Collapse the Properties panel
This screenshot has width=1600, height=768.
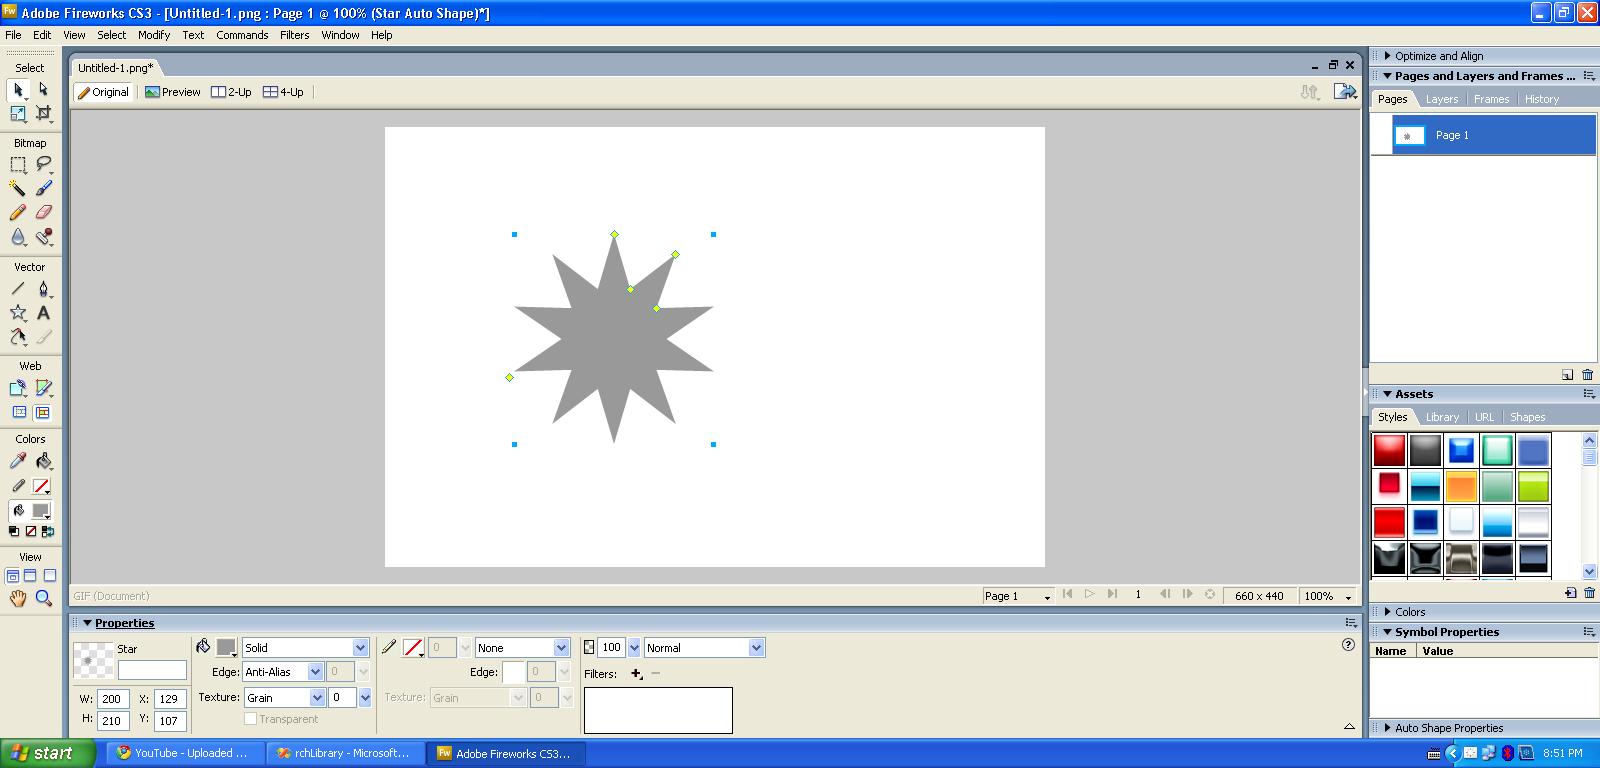click(x=87, y=623)
